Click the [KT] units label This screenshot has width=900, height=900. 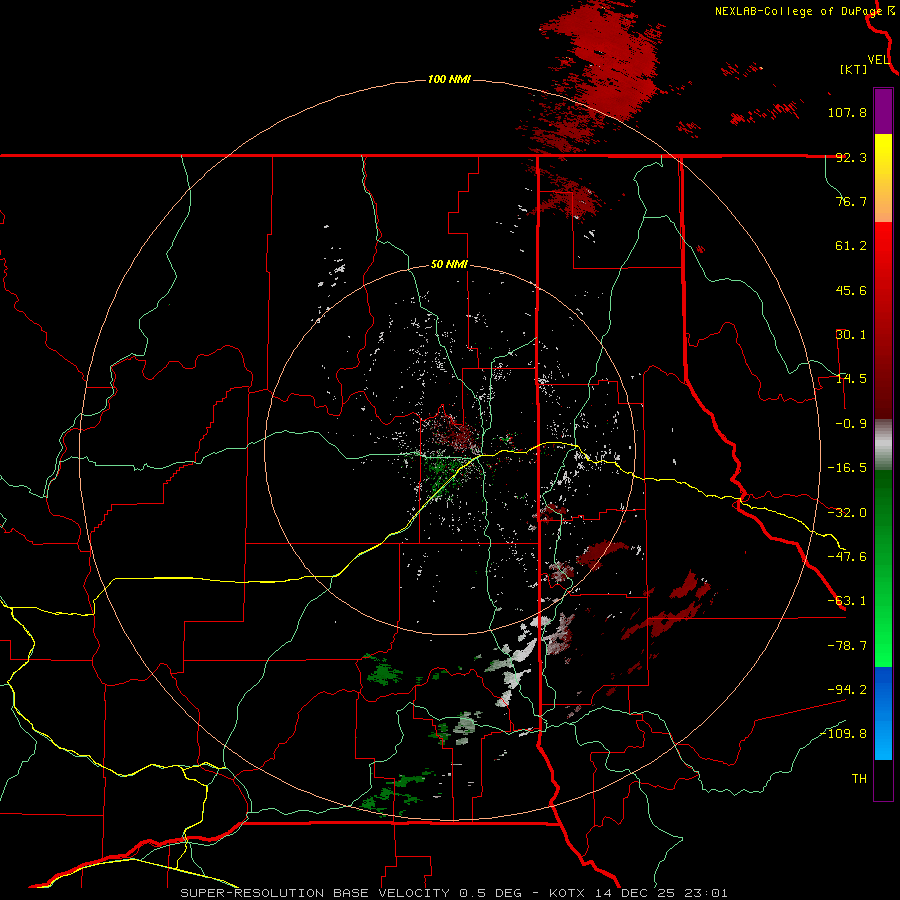(854, 69)
